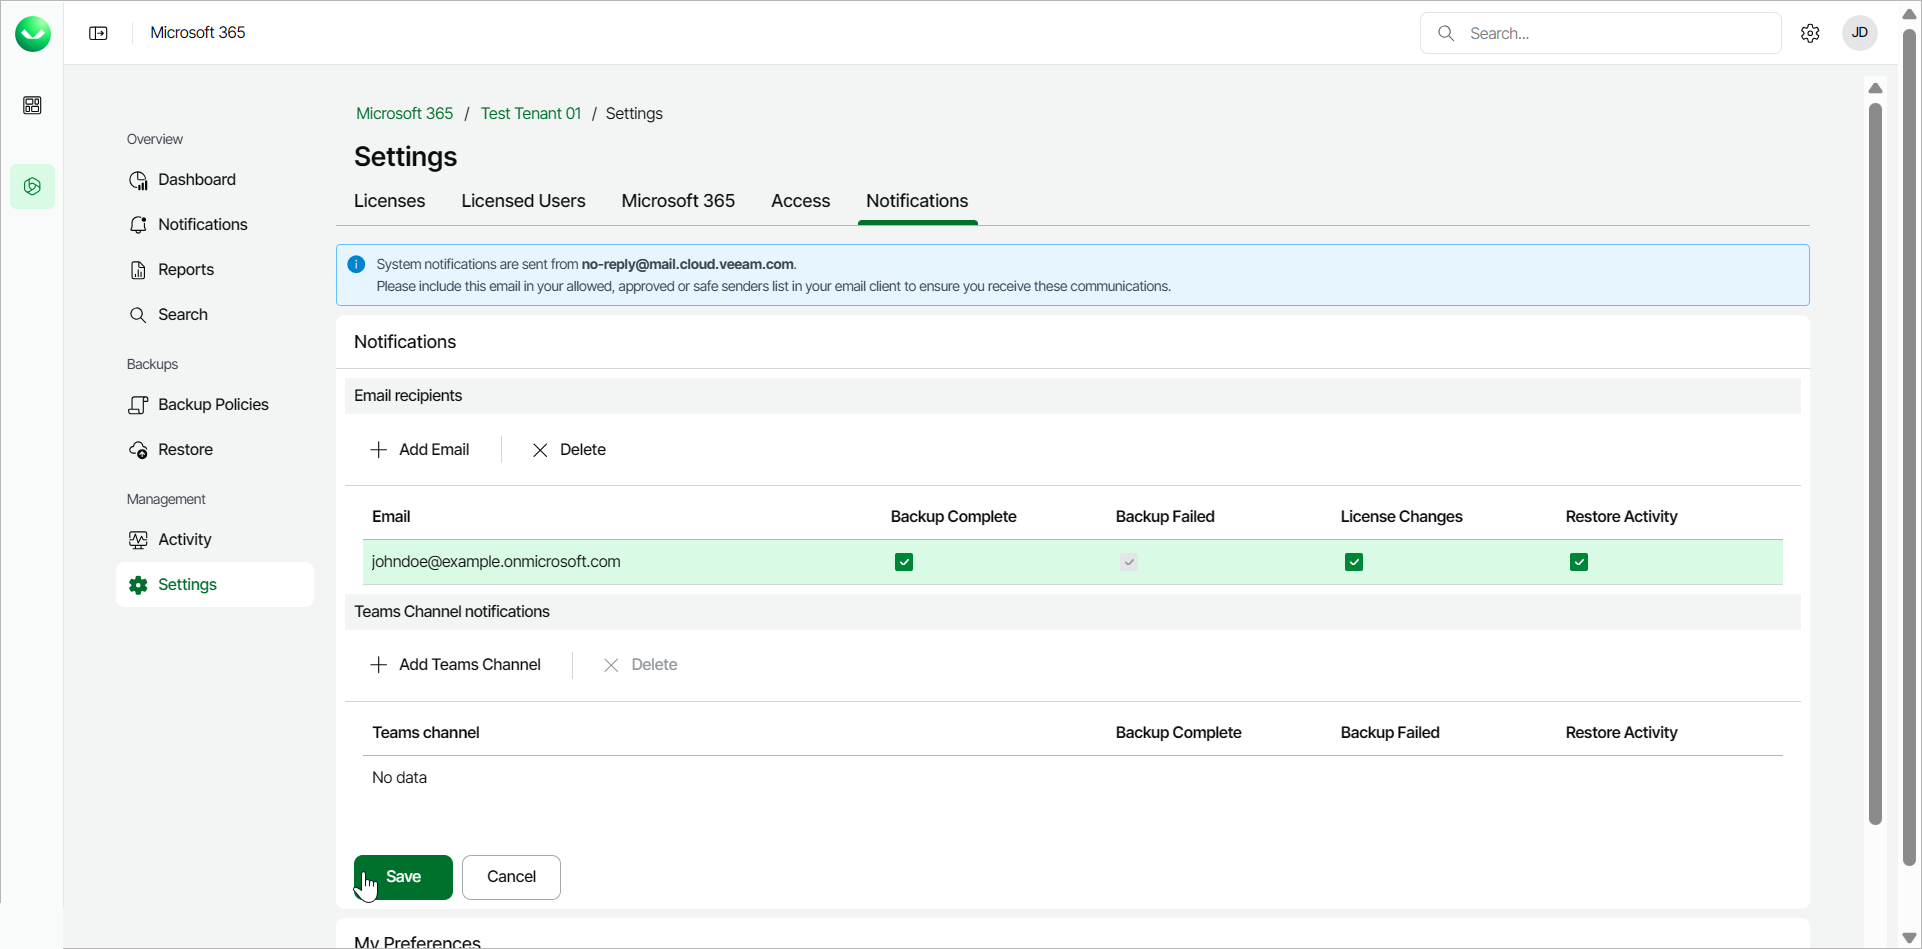Open Backup Policies in sidebar

212,405
